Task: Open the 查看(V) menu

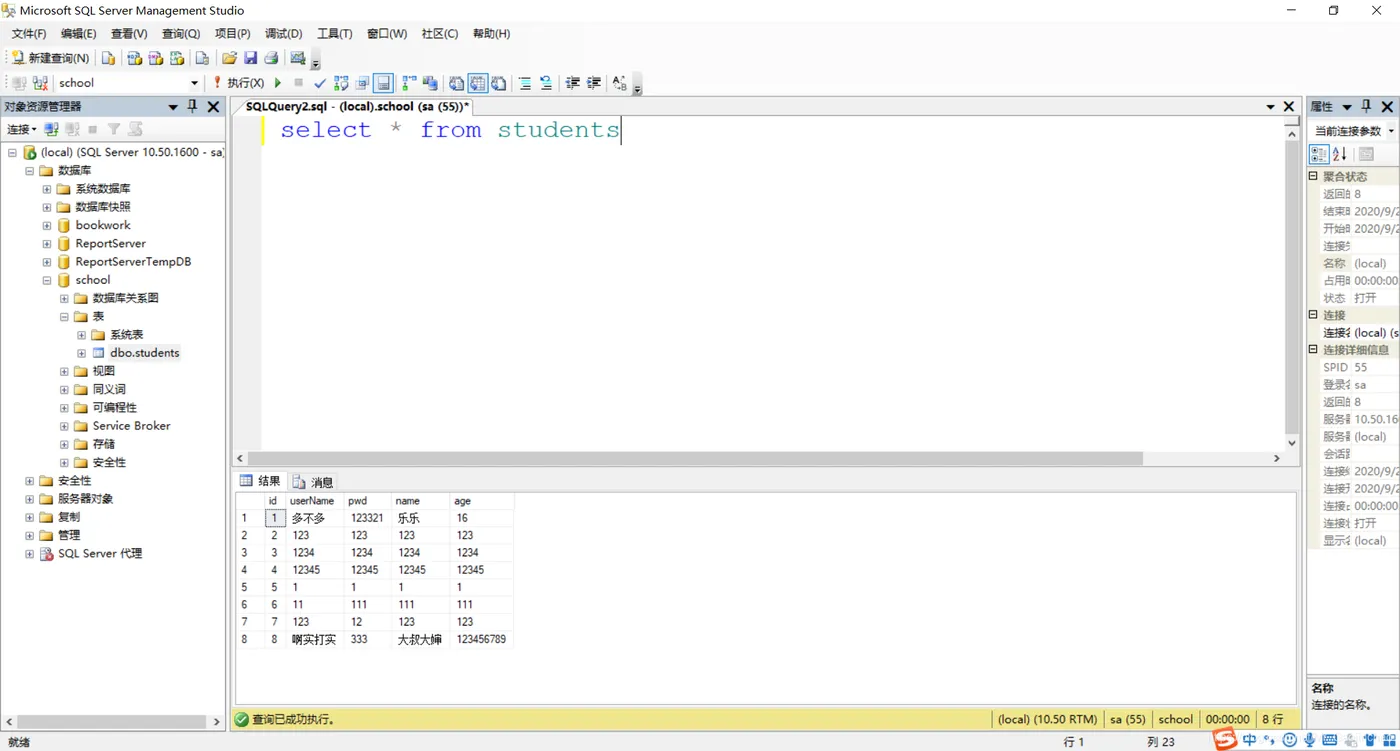Action: pyautogui.click(x=129, y=33)
